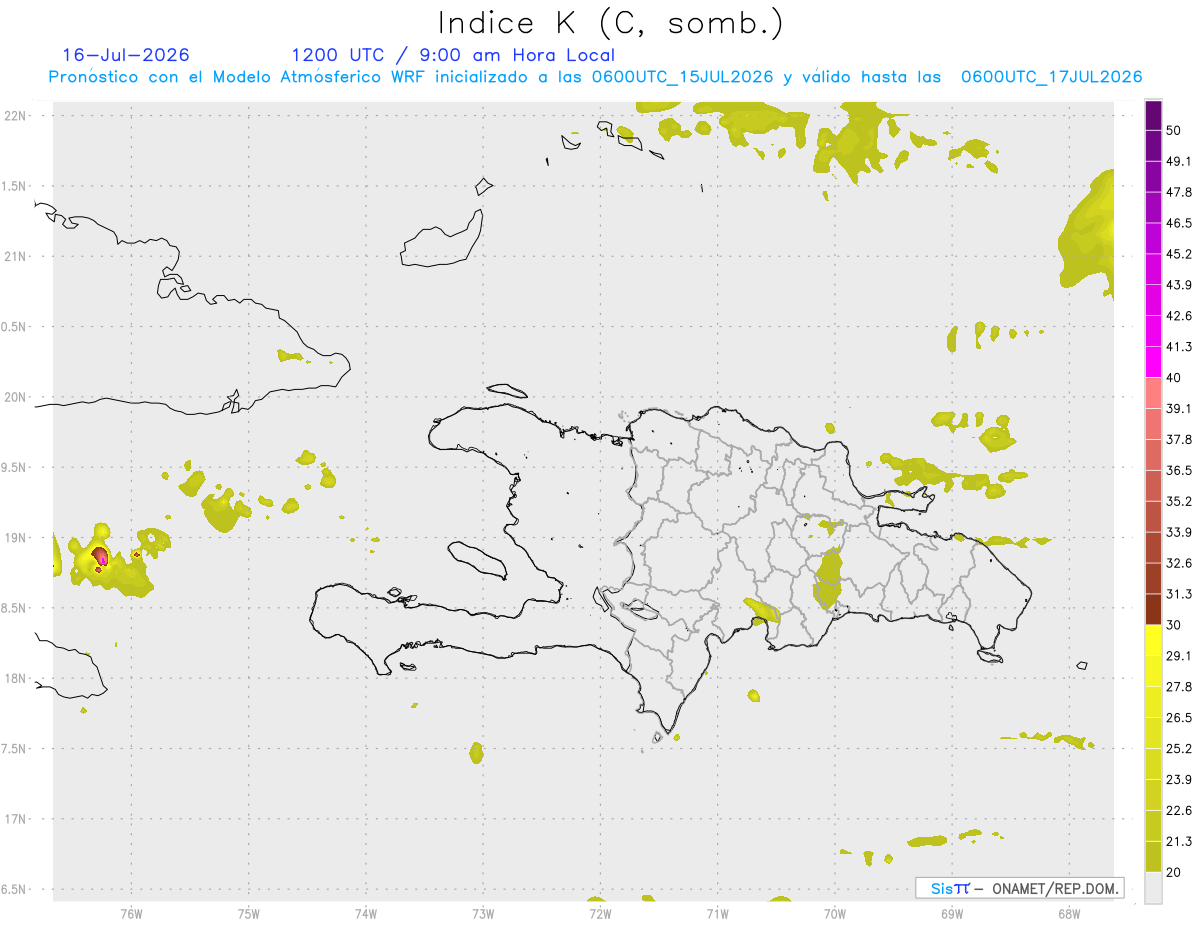This screenshot has width=1200, height=927.
Task: Click the color scale value '26.5'
Action: click(x=1179, y=718)
